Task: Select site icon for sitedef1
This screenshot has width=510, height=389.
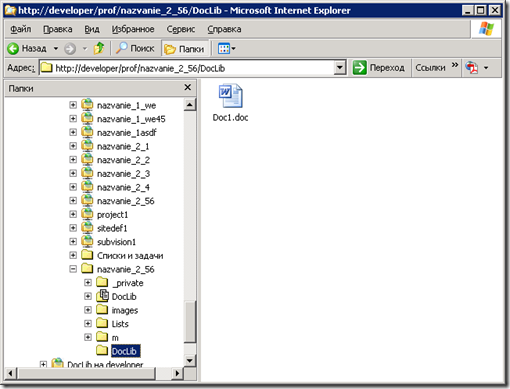Action: 87,228
